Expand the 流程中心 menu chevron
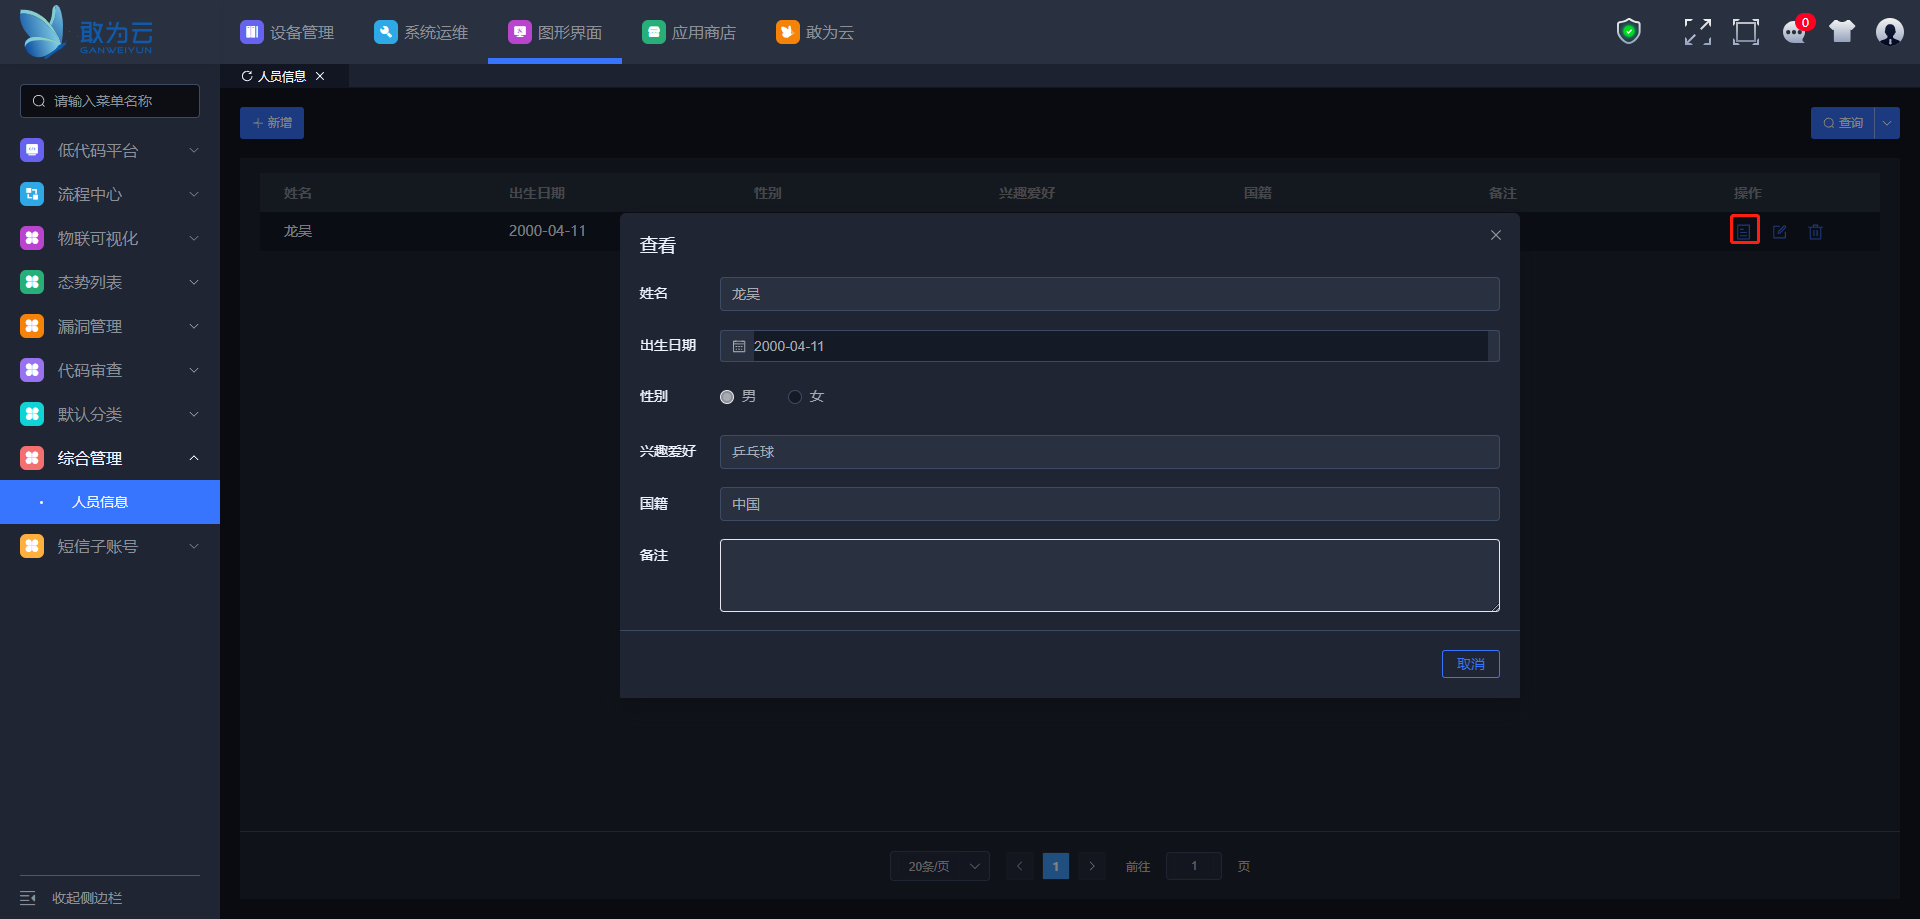The image size is (1920, 919). click(x=194, y=194)
